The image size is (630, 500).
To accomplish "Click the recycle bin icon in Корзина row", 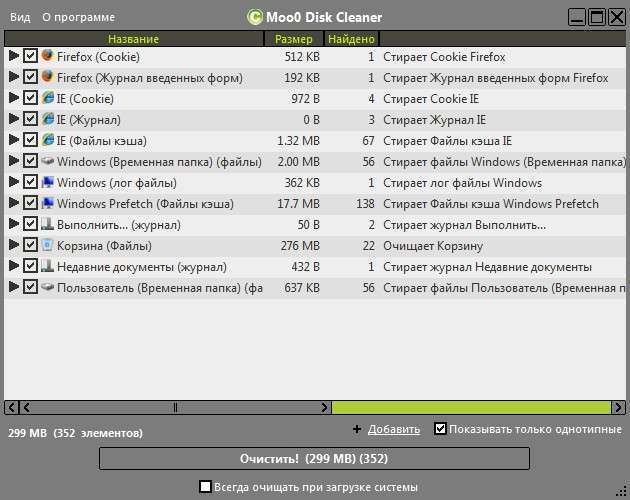I will [x=47, y=245].
